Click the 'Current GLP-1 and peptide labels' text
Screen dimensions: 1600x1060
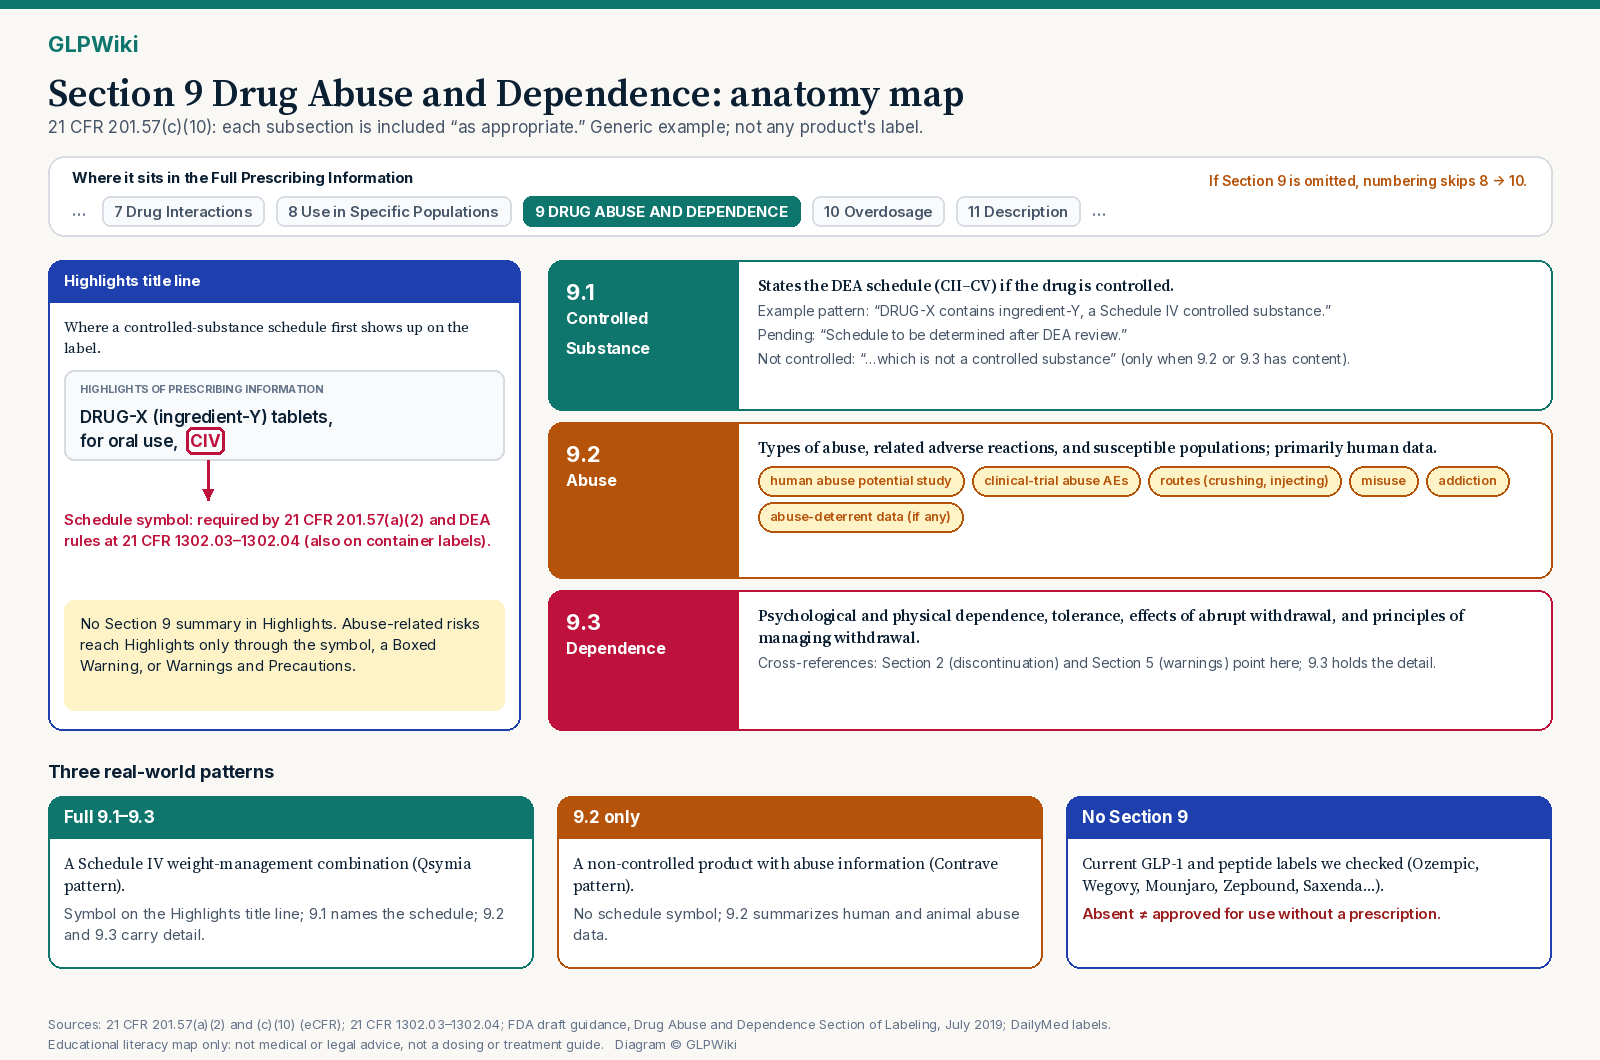pyautogui.click(x=1280, y=874)
